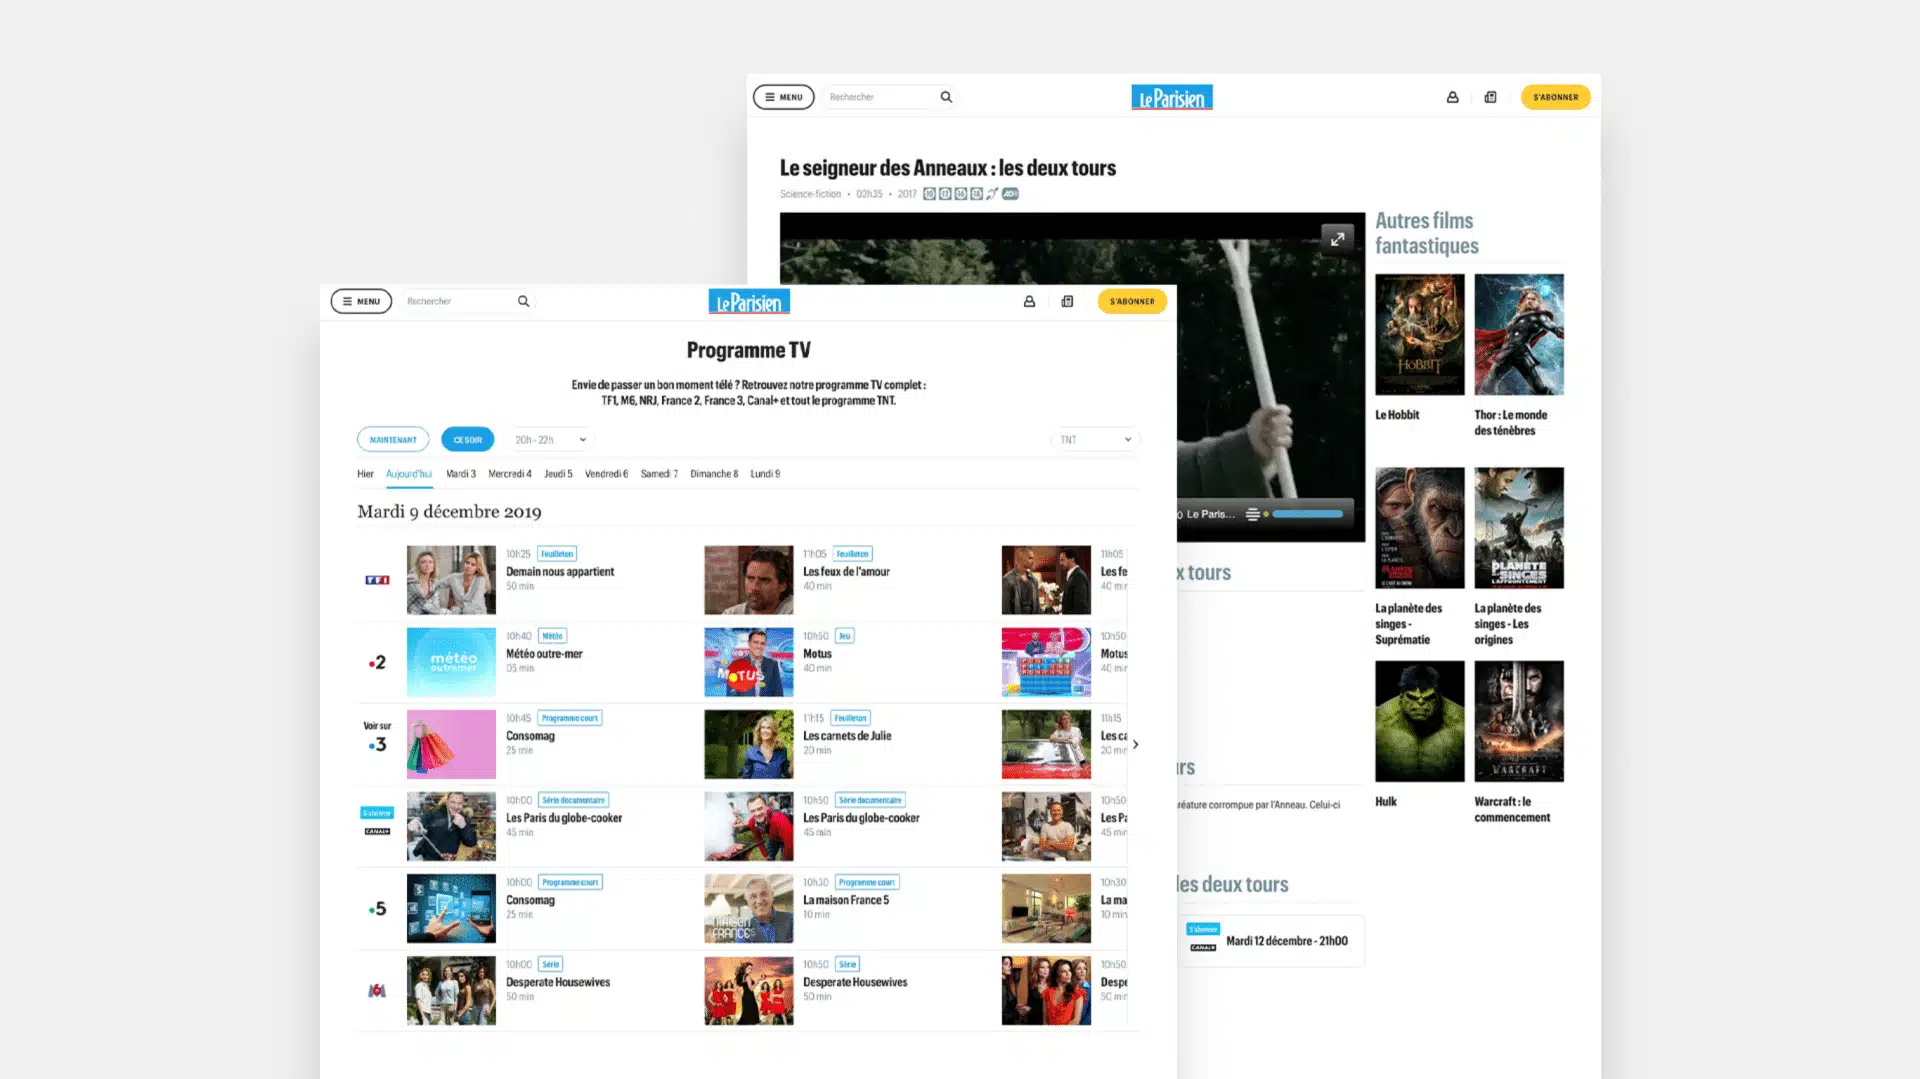Open user account icon in Programme TV window
Screen dimensions: 1920x1079
pyautogui.click(x=1029, y=301)
